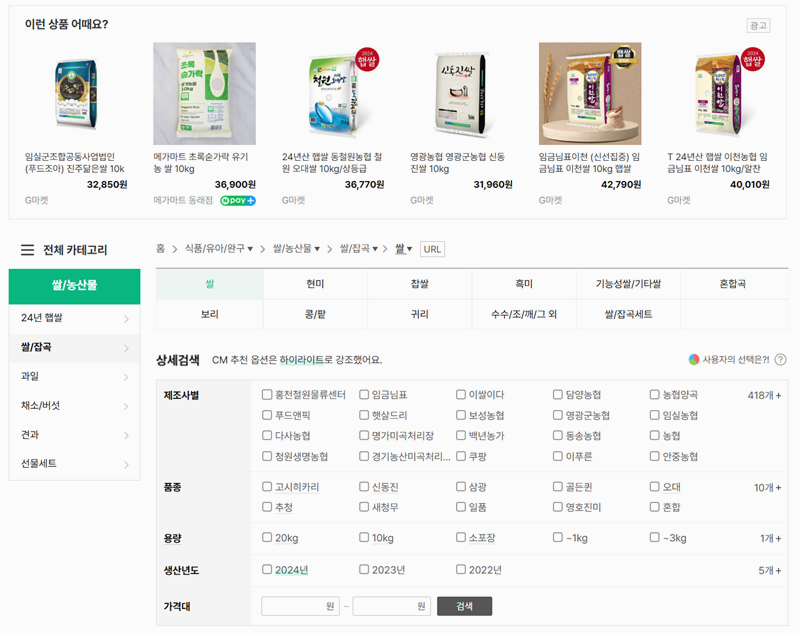Open the 혼합곡 subcategory tab
Image resolution: width=800 pixels, height=633 pixels.
[x=733, y=284]
